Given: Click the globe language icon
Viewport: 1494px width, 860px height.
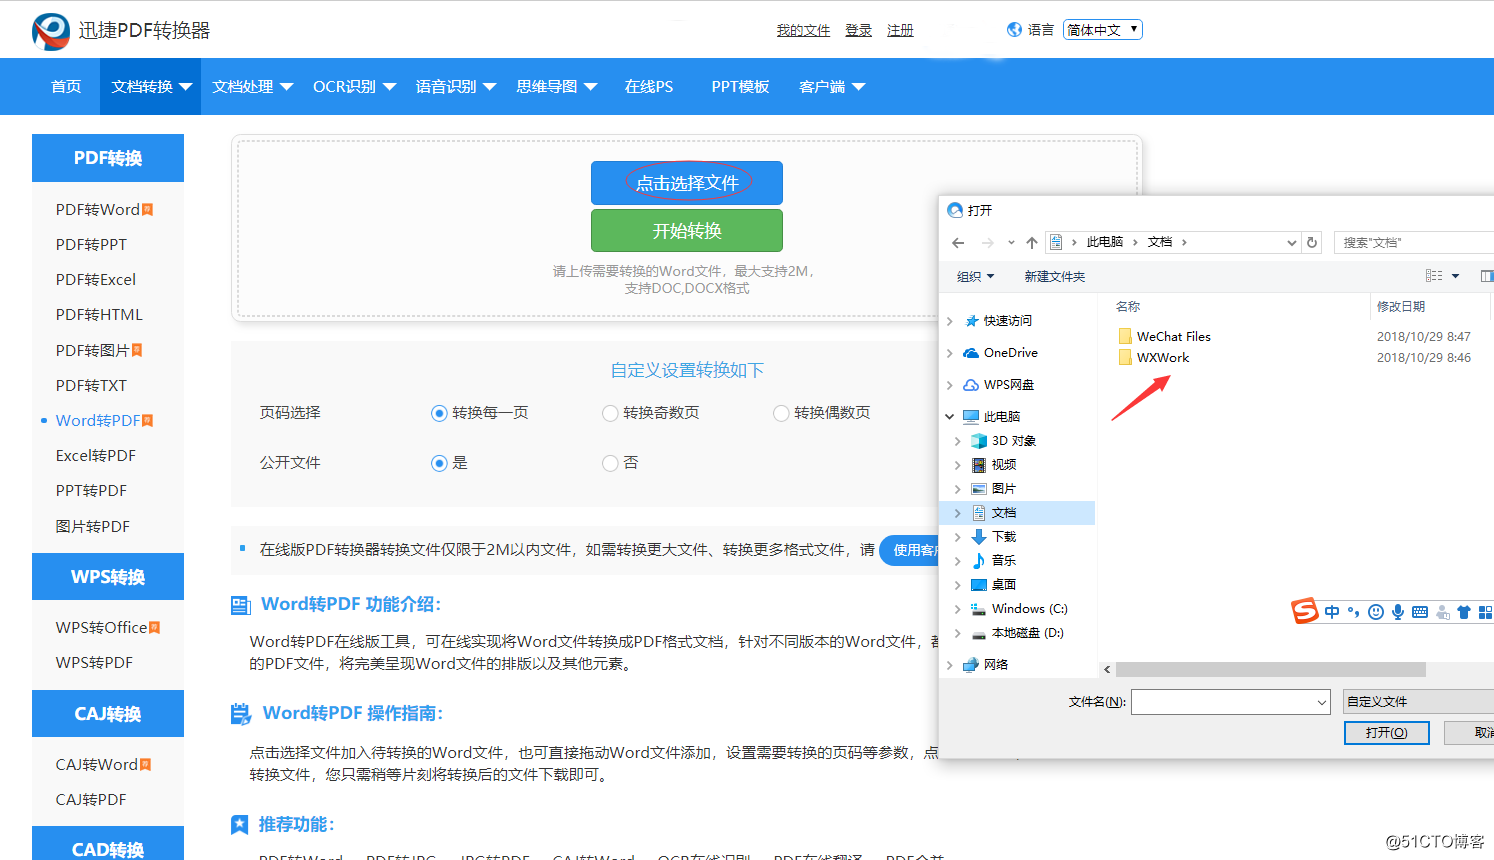Looking at the screenshot, I should click(x=1014, y=30).
